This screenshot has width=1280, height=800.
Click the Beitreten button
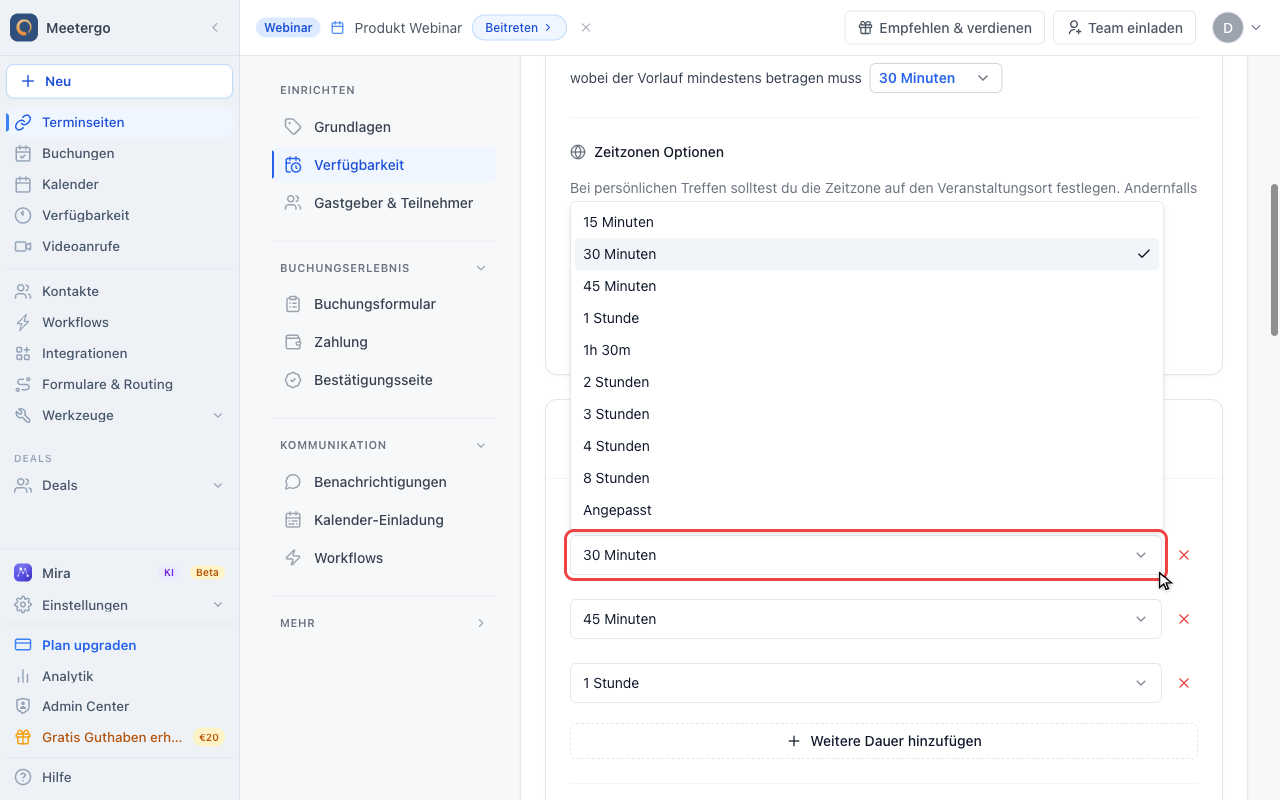coord(519,28)
